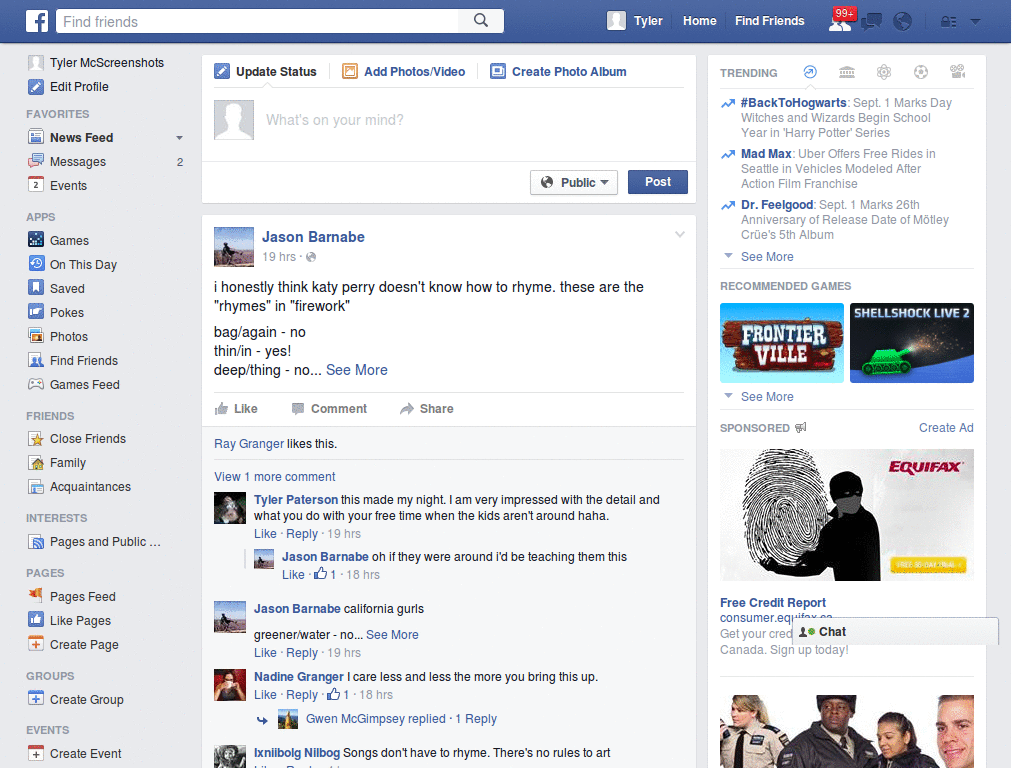Click the Pages Feed flag icon
Viewport: 1024px width, 768px height.
(x=36, y=595)
